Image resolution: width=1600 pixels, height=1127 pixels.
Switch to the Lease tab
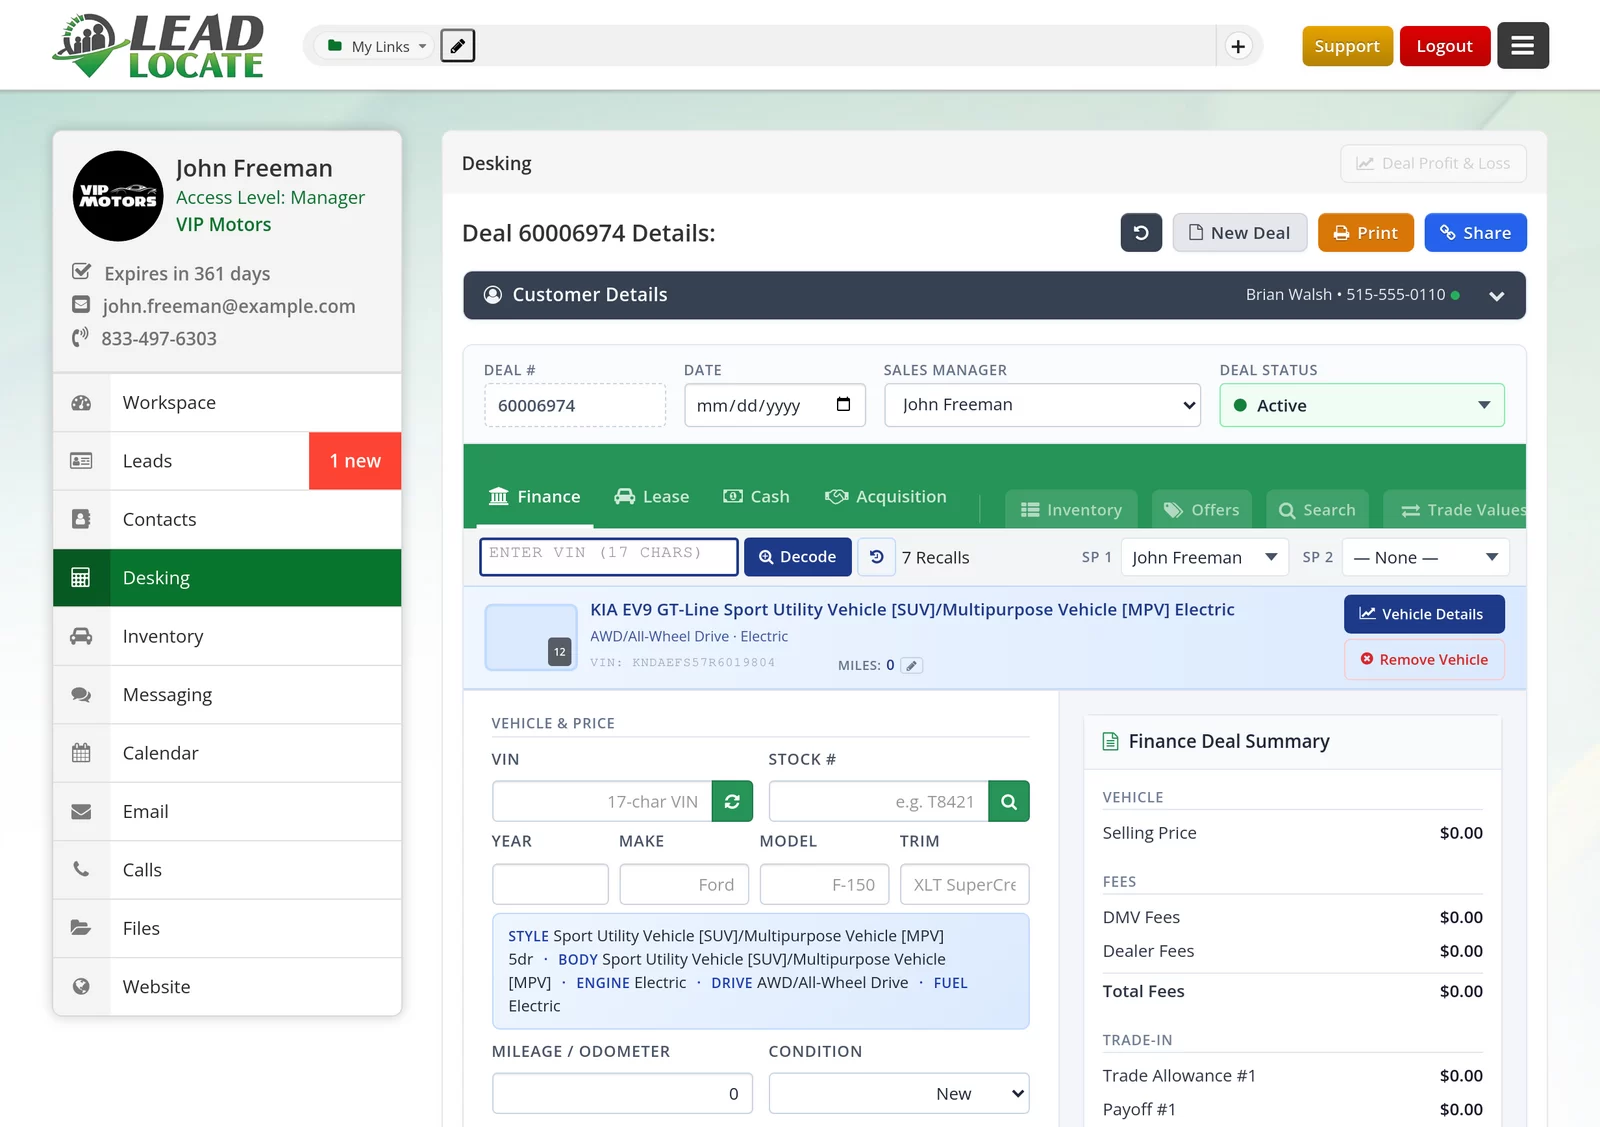tap(652, 497)
